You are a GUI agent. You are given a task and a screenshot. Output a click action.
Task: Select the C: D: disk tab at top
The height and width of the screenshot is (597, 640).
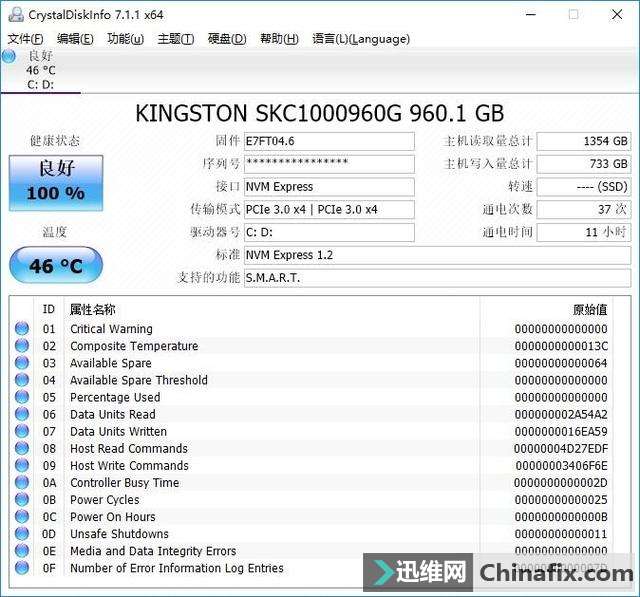pos(41,70)
